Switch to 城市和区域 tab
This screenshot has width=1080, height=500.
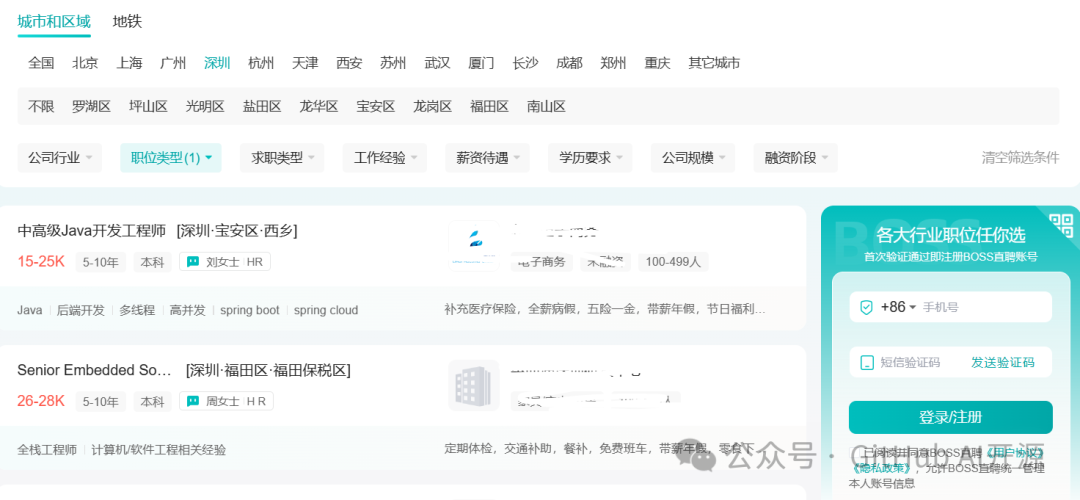click(54, 21)
